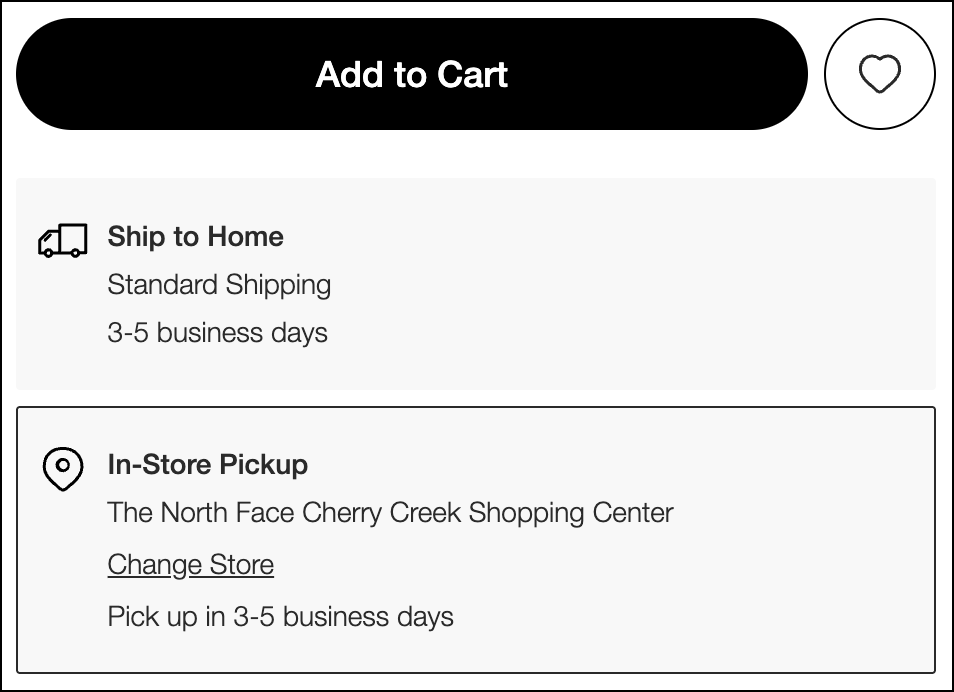
Task: Click the pickup timeframe text
Action: tap(279, 617)
